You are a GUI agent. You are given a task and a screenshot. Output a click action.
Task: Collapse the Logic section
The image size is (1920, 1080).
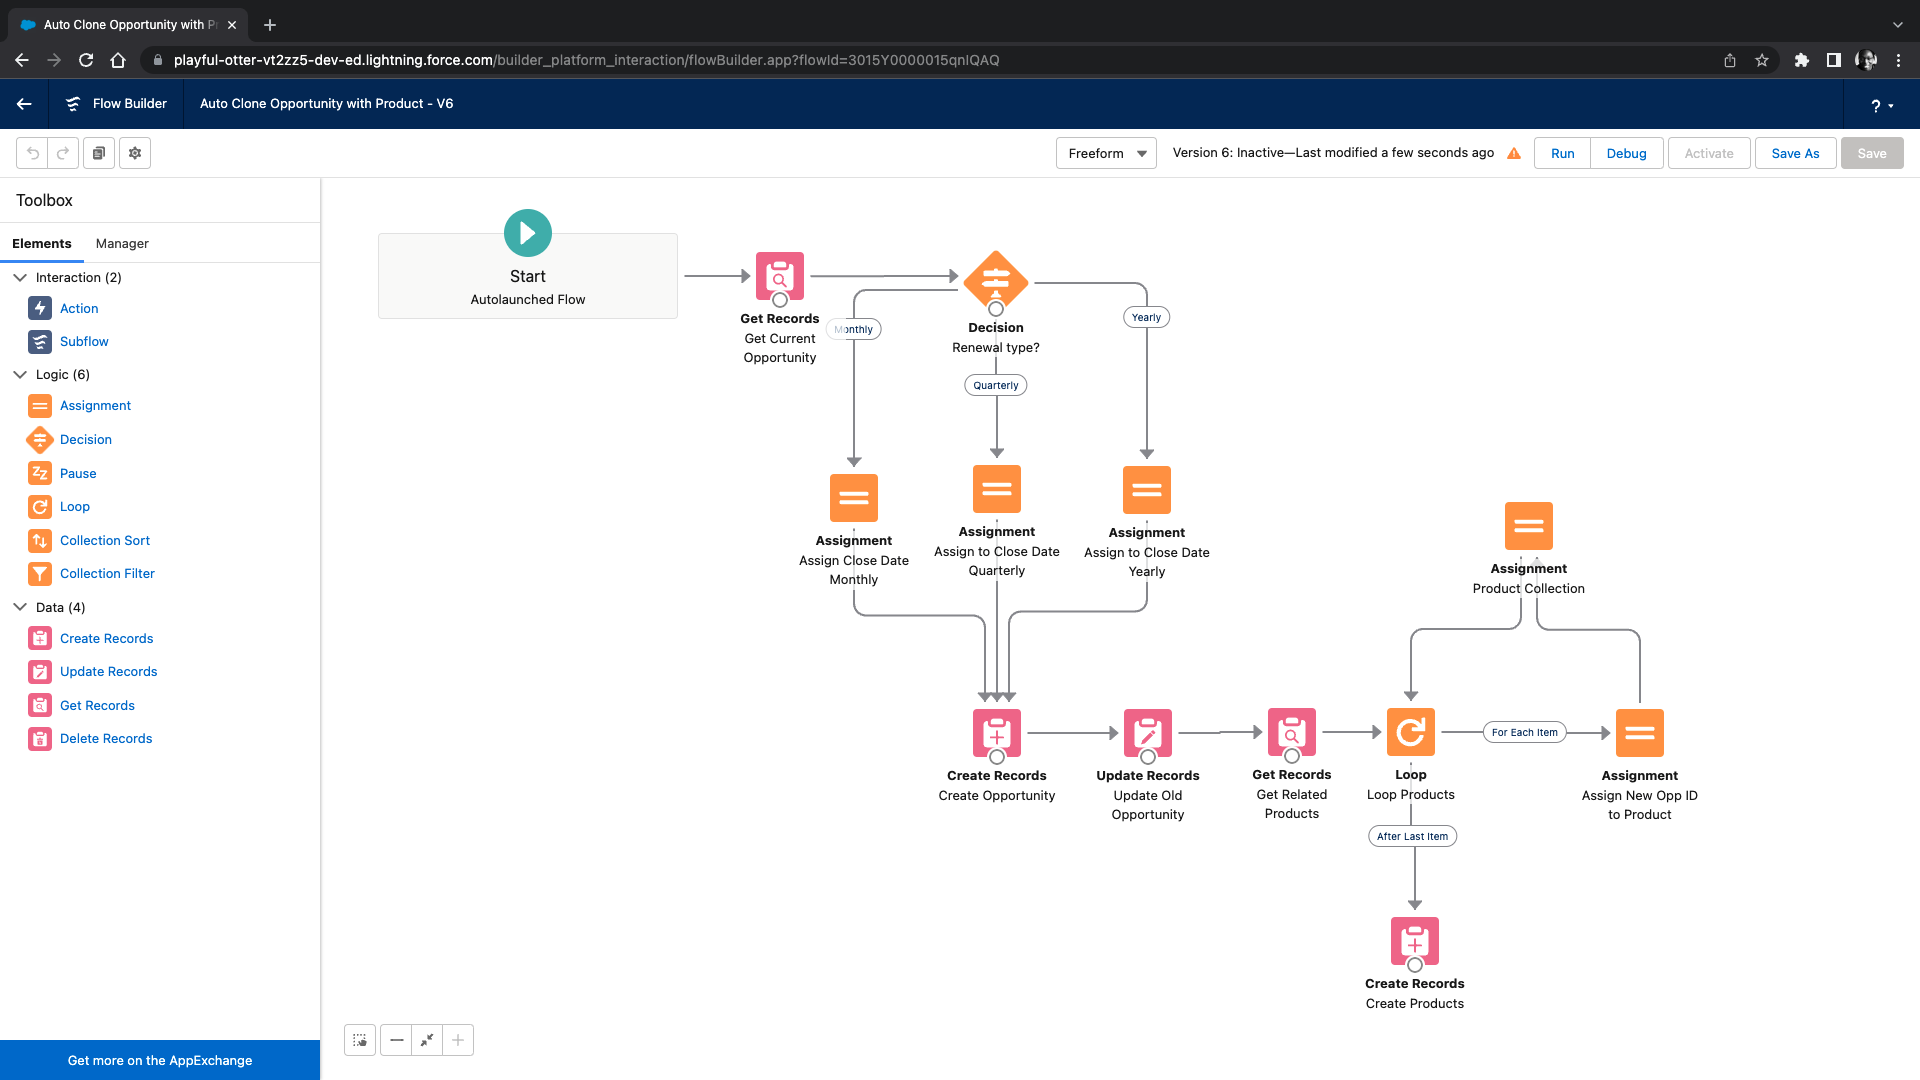click(x=20, y=374)
